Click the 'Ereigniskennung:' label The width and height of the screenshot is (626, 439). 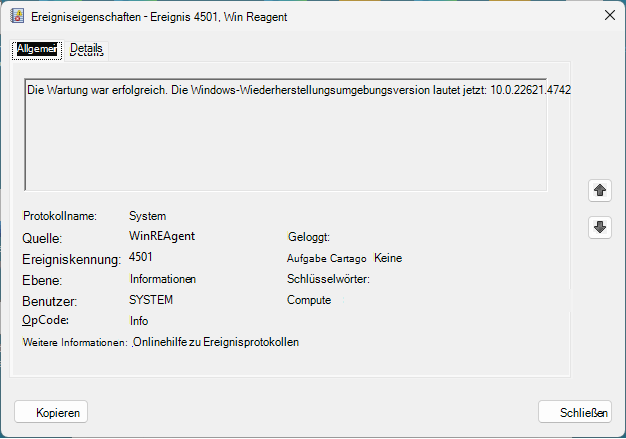tap(71, 259)
